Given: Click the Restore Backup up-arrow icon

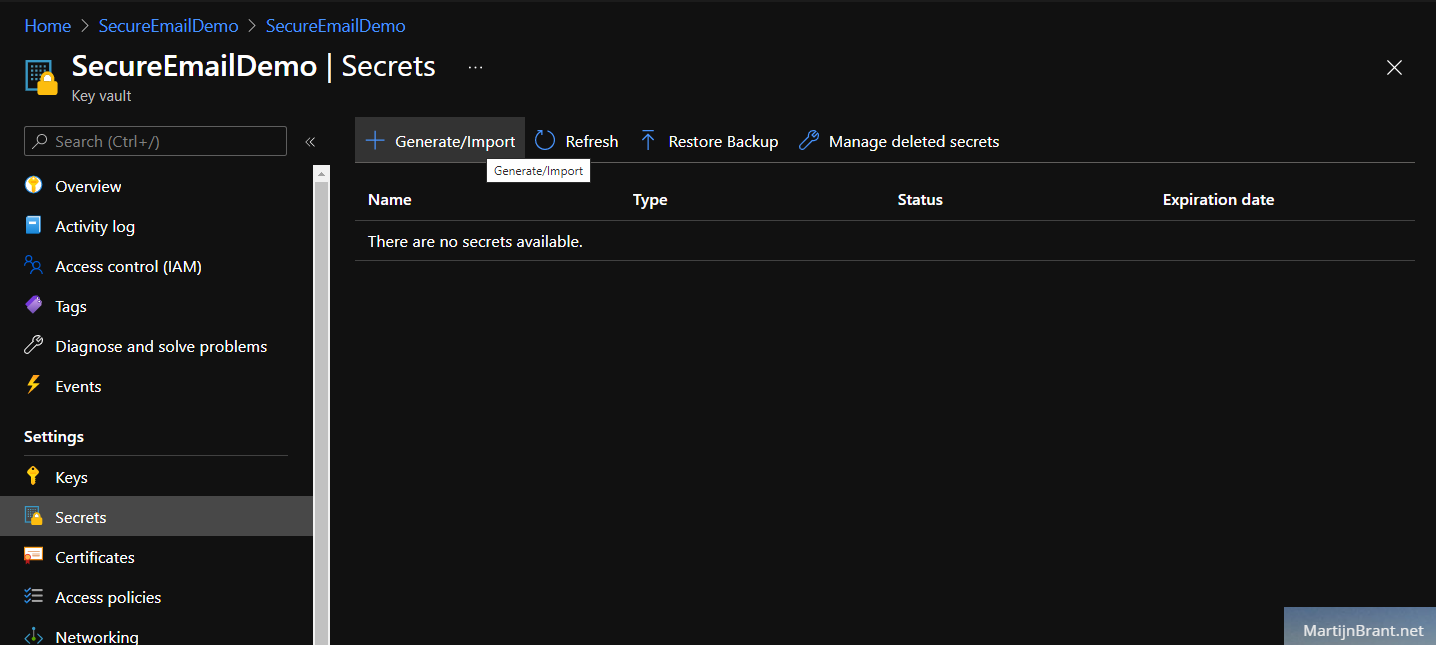Looking at the screenshot, I should (x=648, y=141).
